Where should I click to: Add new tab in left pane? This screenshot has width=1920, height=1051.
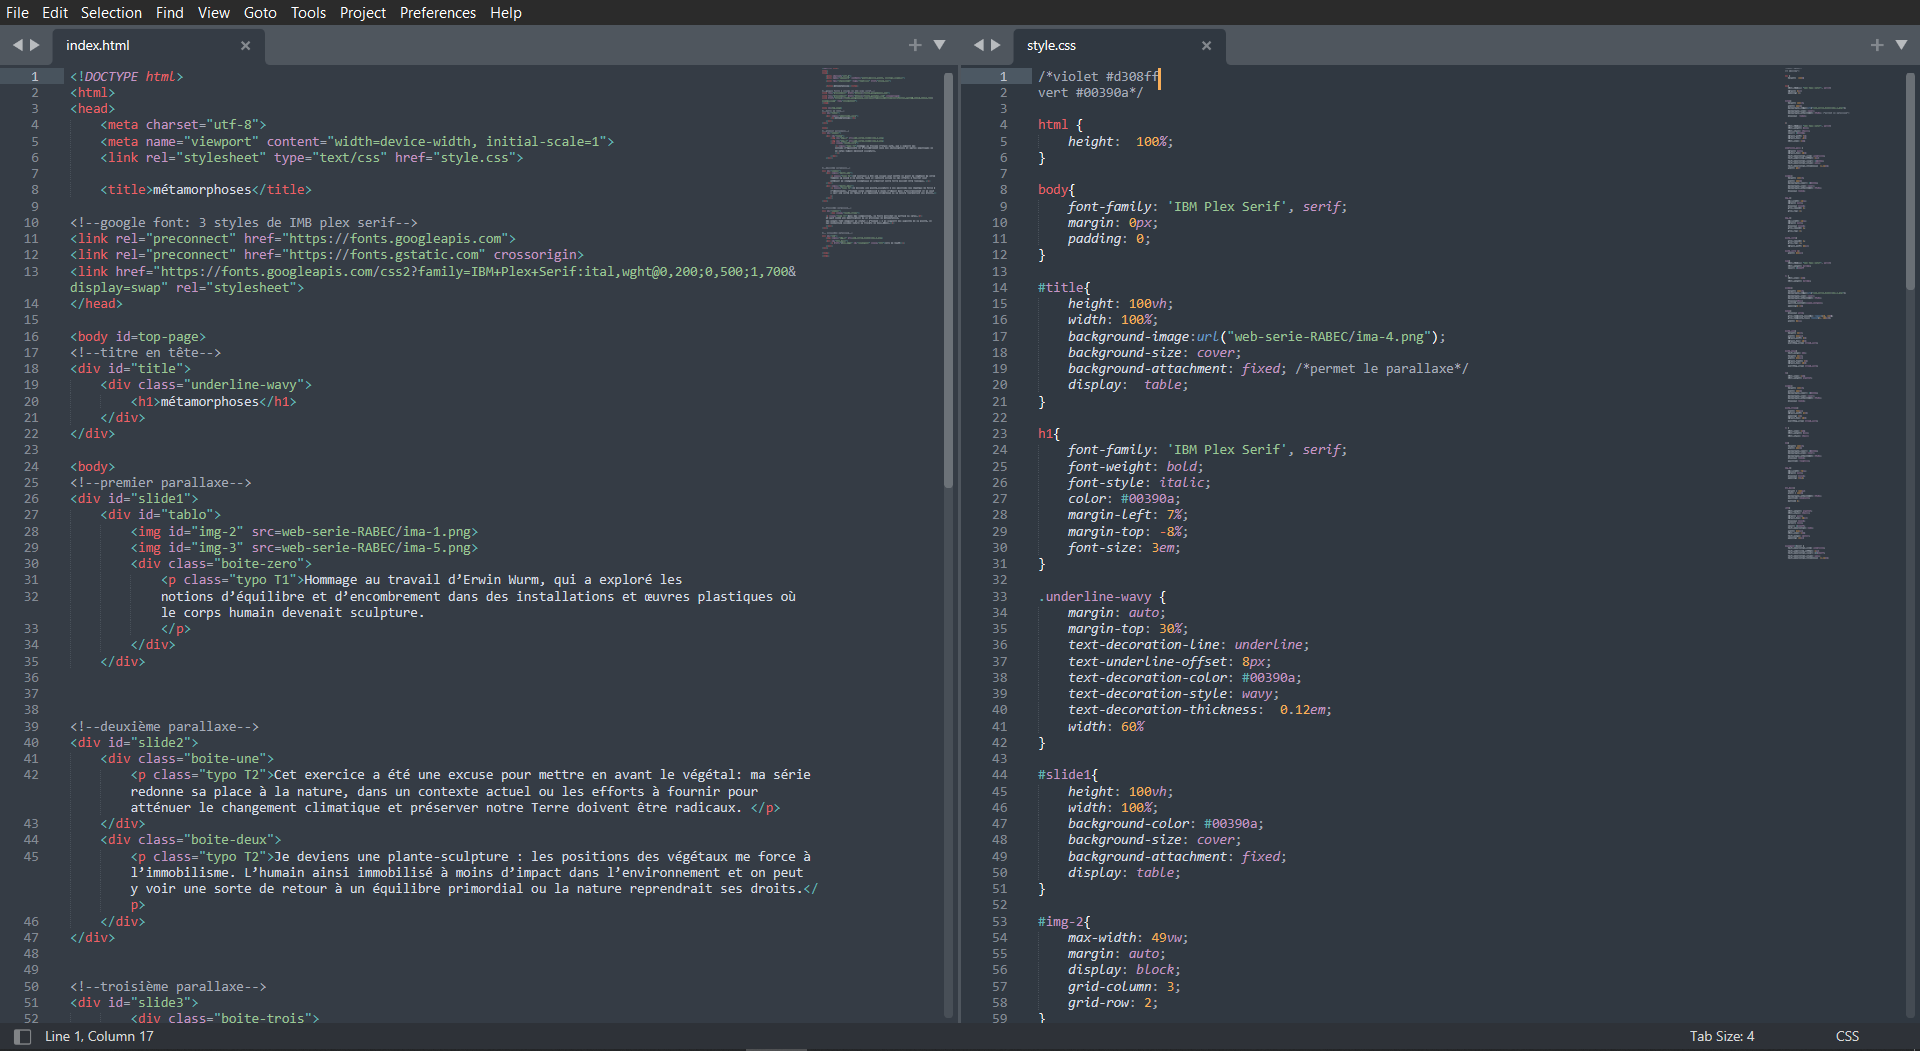click(x=915, y=45)
